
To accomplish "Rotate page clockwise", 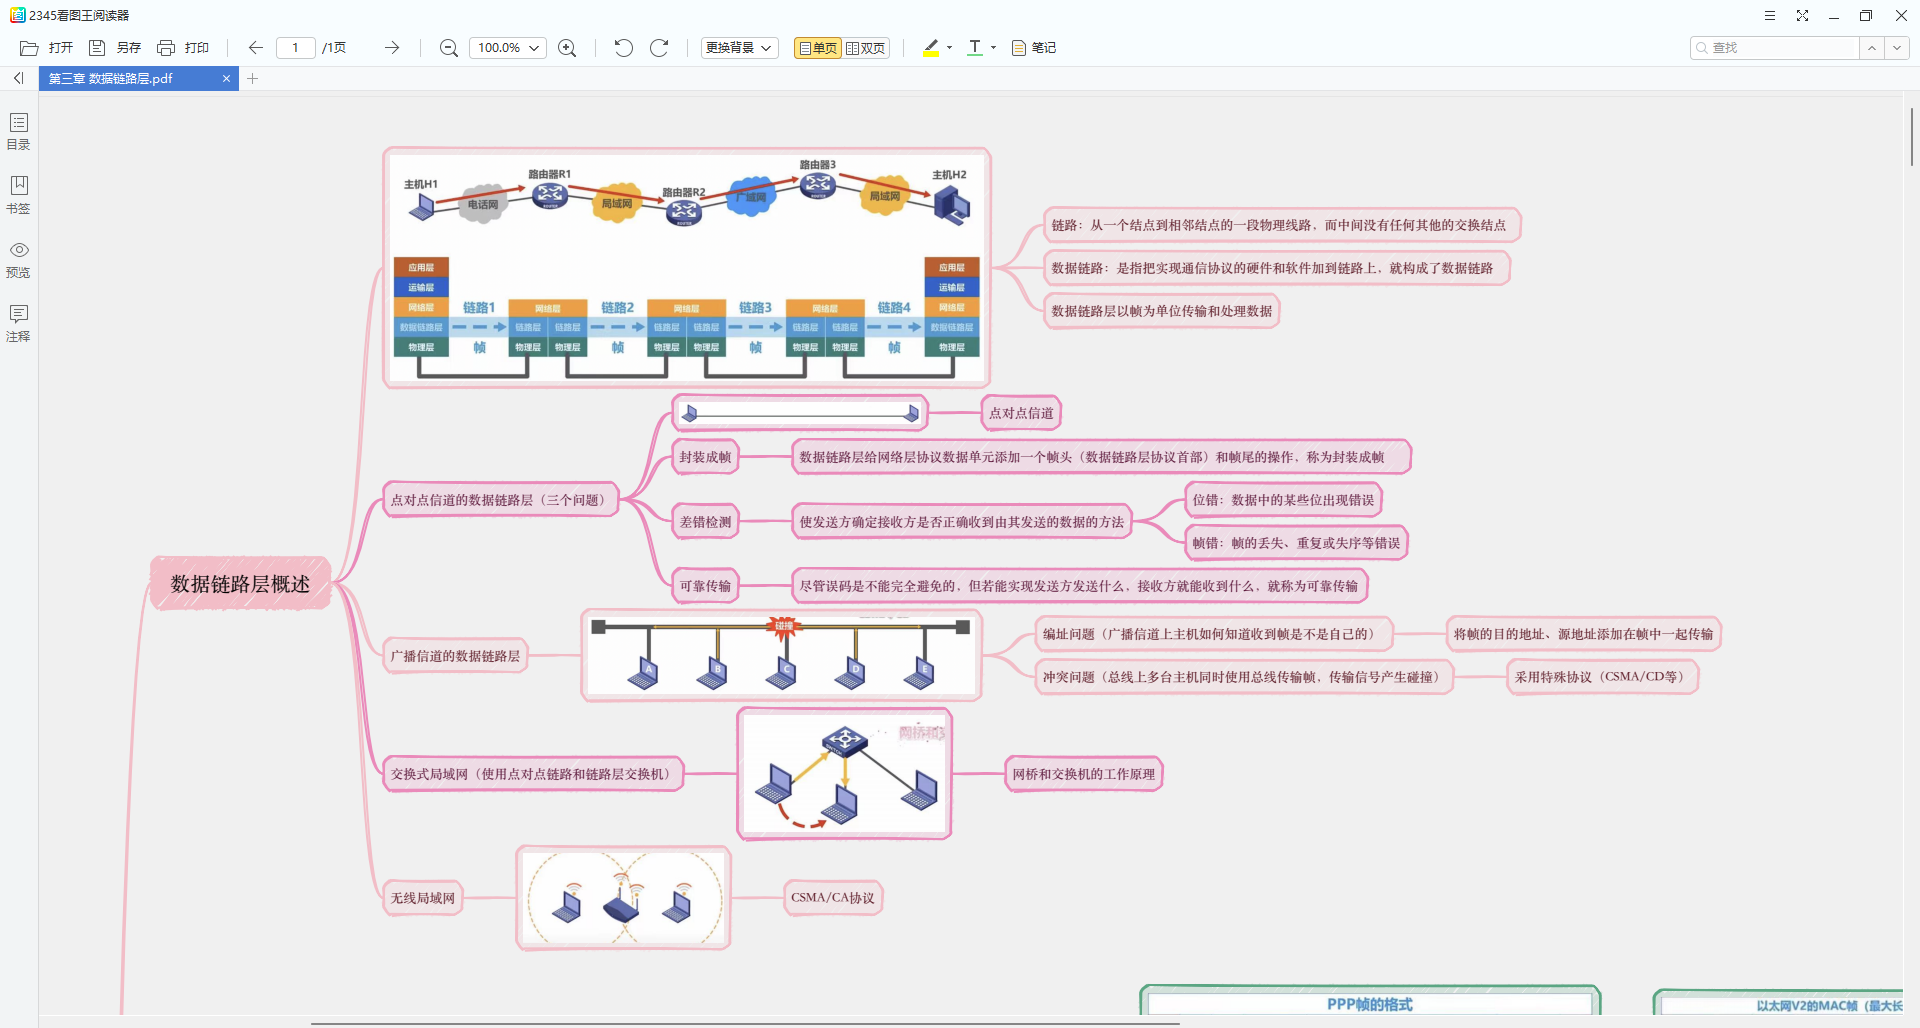I will pos(659,48).
